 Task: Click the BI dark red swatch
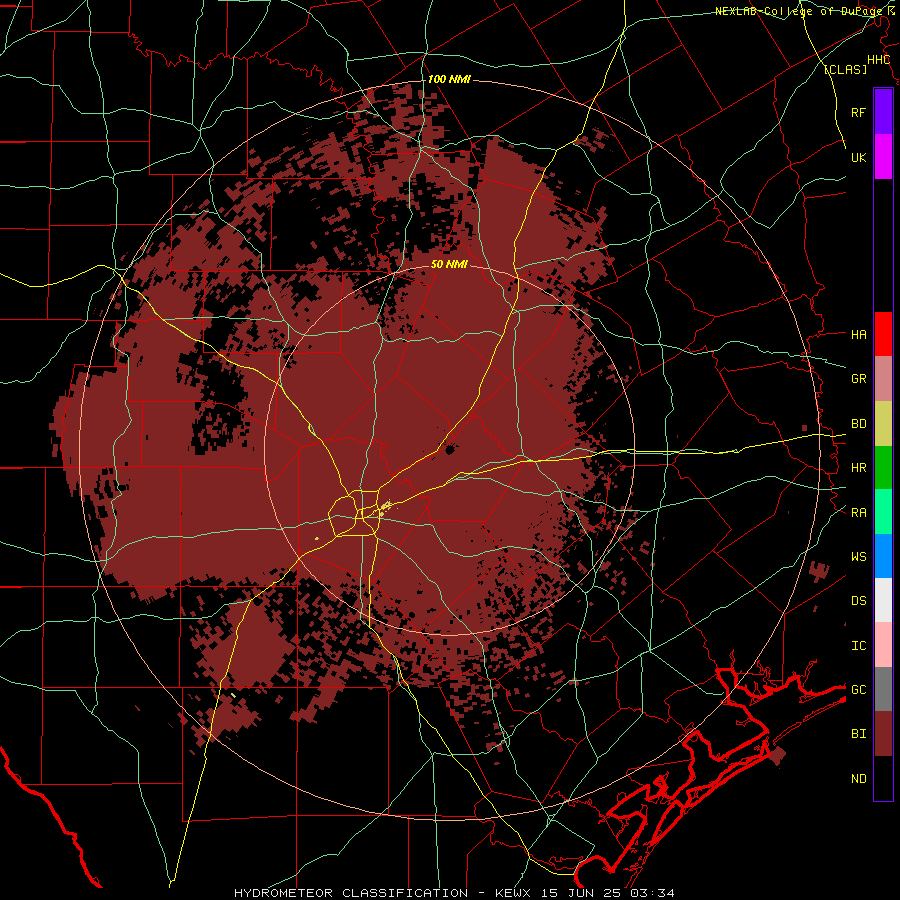coord(883,734)
